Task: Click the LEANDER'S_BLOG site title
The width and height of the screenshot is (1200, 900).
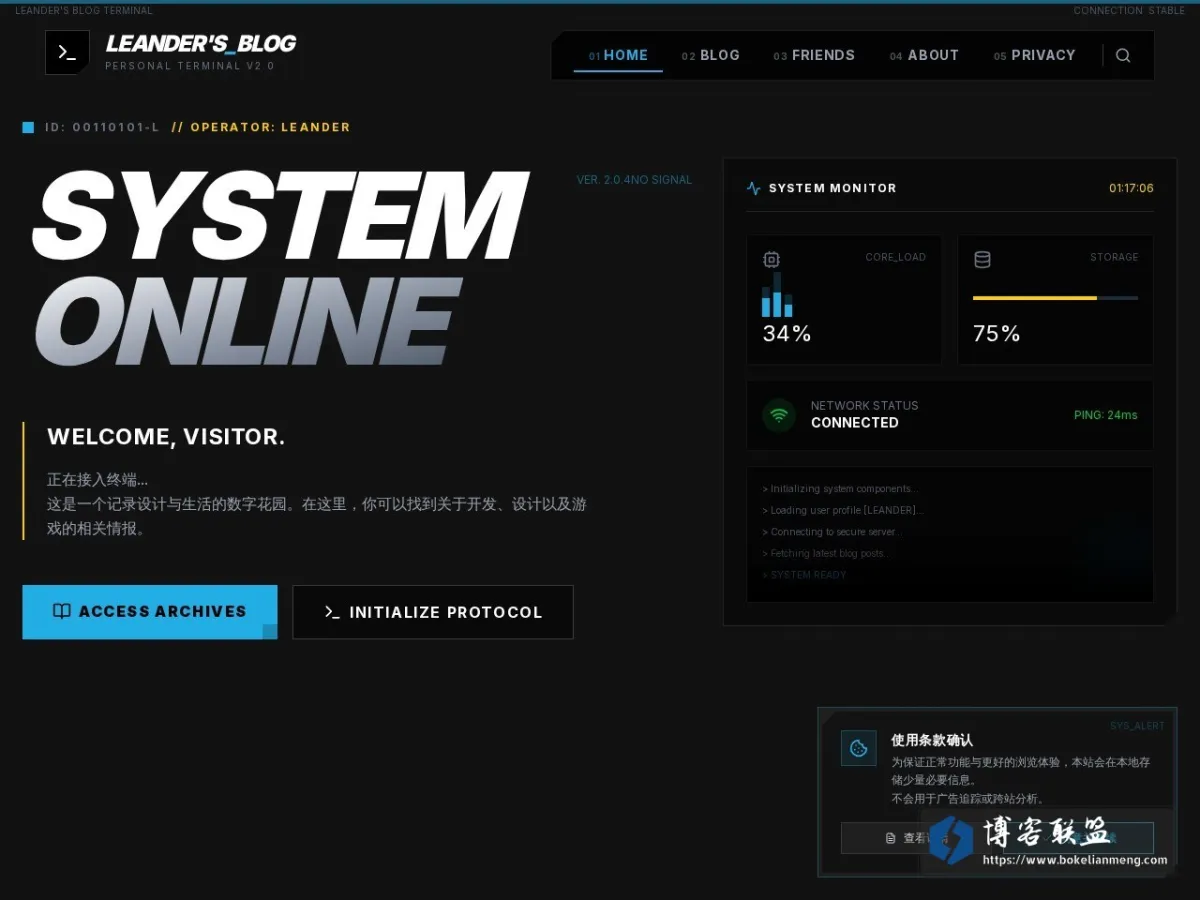Action: coord(201,44)
